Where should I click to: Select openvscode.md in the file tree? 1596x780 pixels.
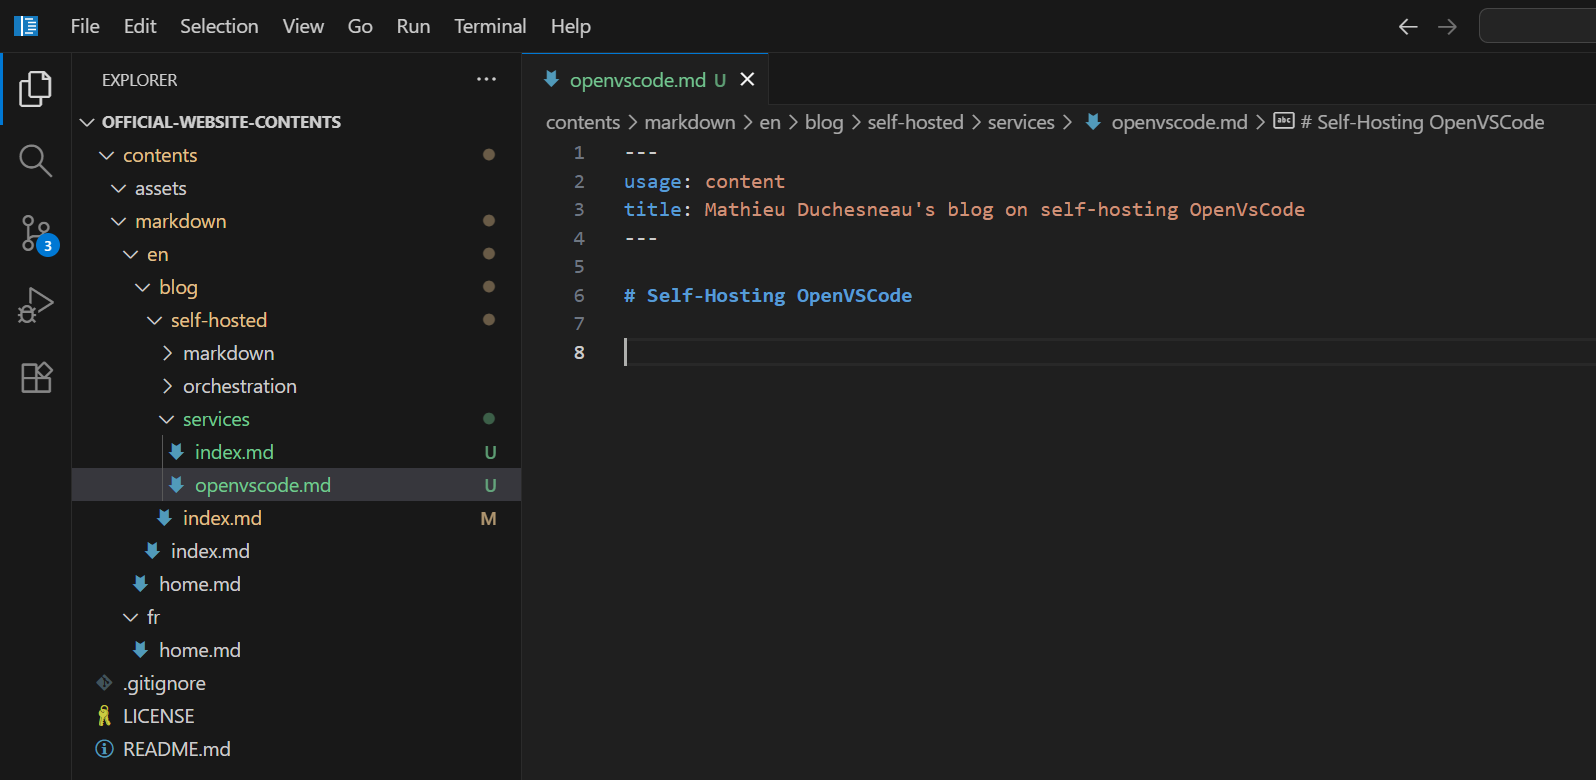[x=296, y=485]
